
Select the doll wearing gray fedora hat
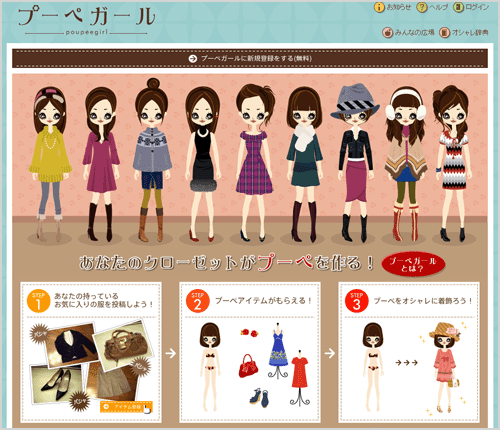(x=355, y=162)
